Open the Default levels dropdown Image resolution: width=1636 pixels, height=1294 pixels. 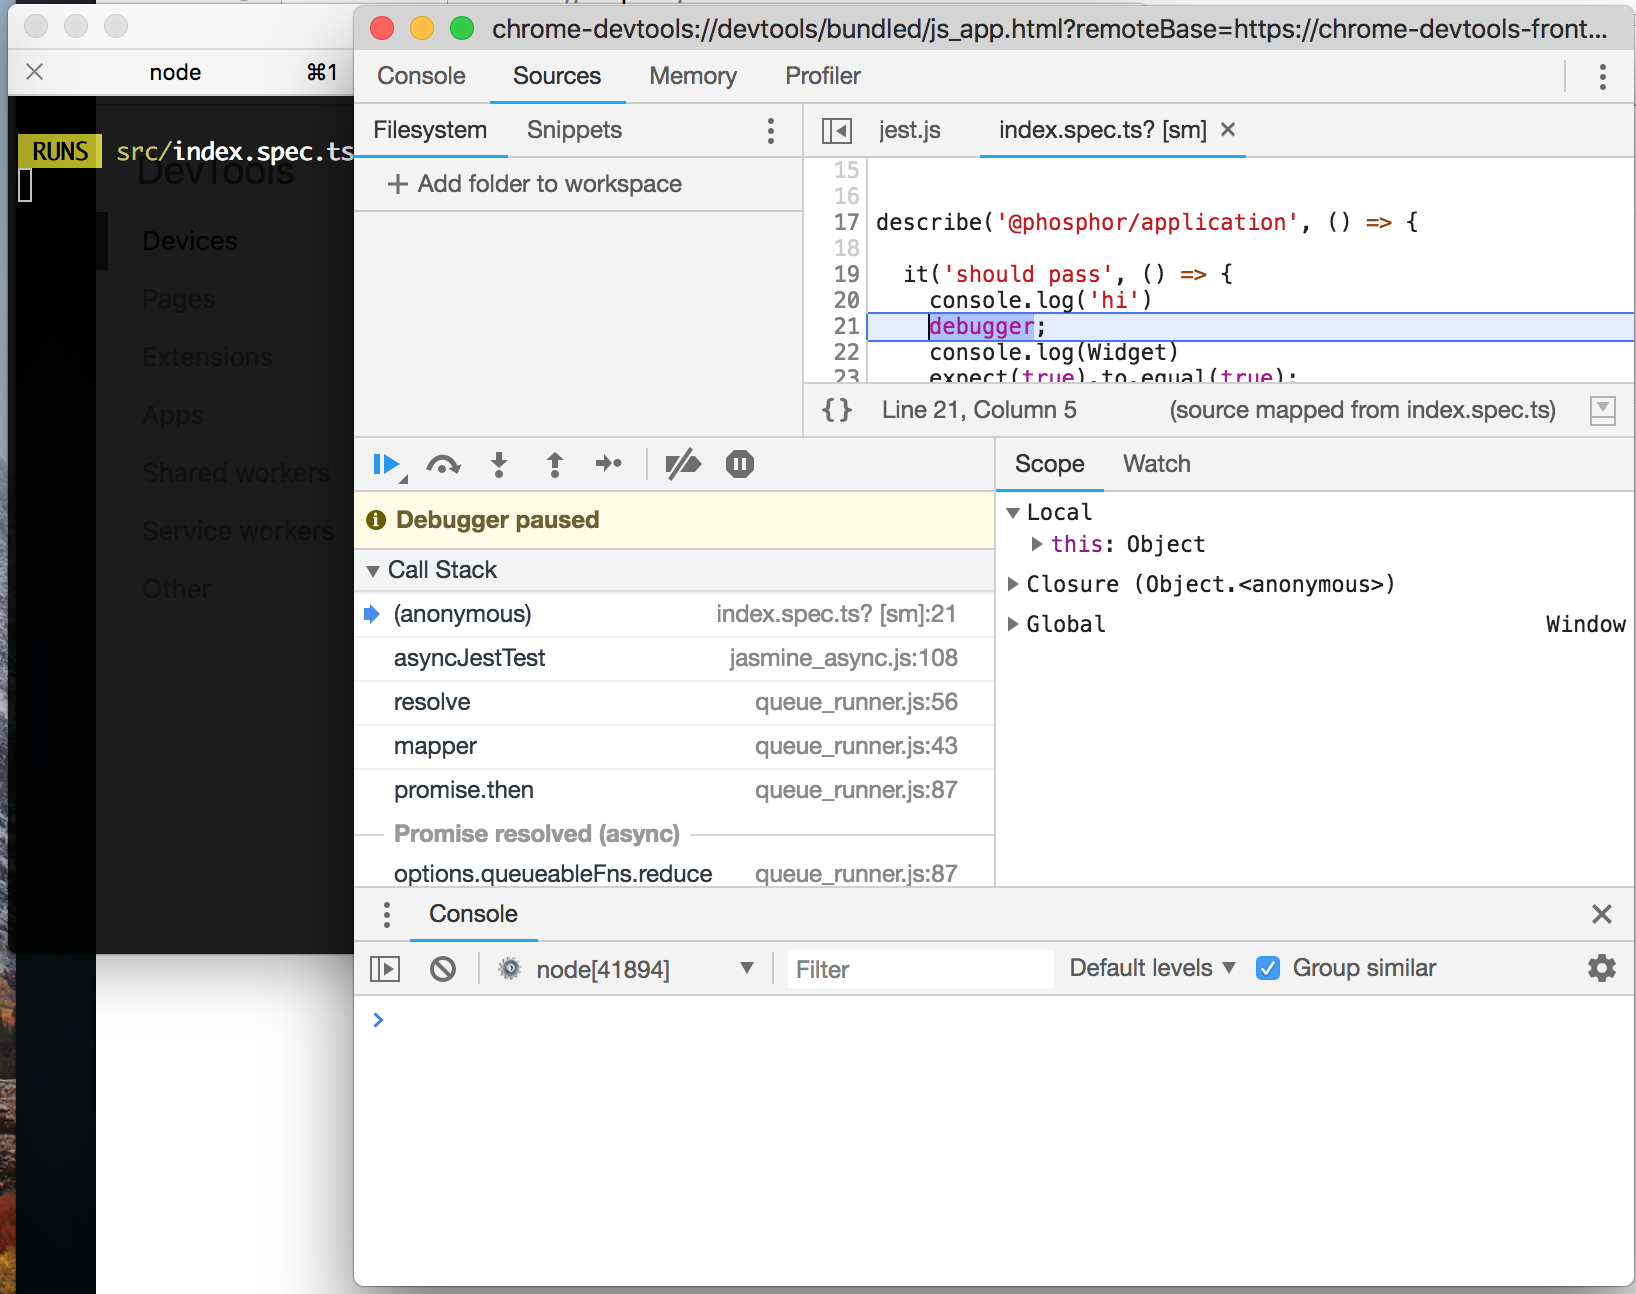tap(1148, 968)
